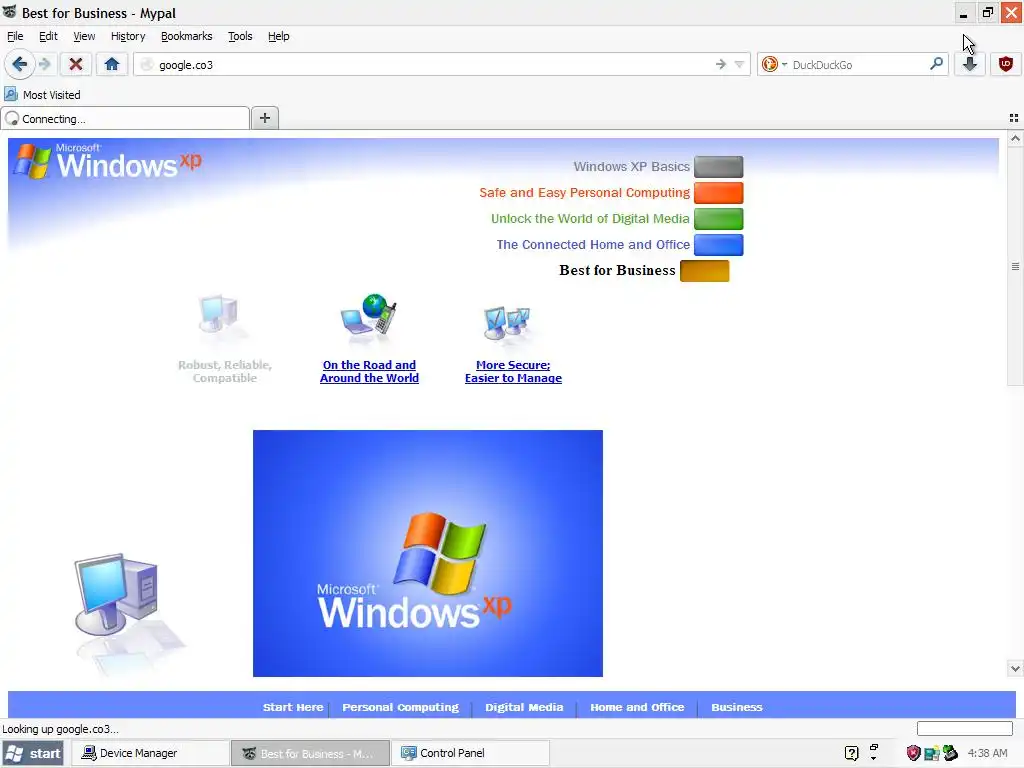Viewport: 1024px width, 768px height.
Task: Open The Connected Home and Office link
Action: pyautogui.click(x=592, y=245)
